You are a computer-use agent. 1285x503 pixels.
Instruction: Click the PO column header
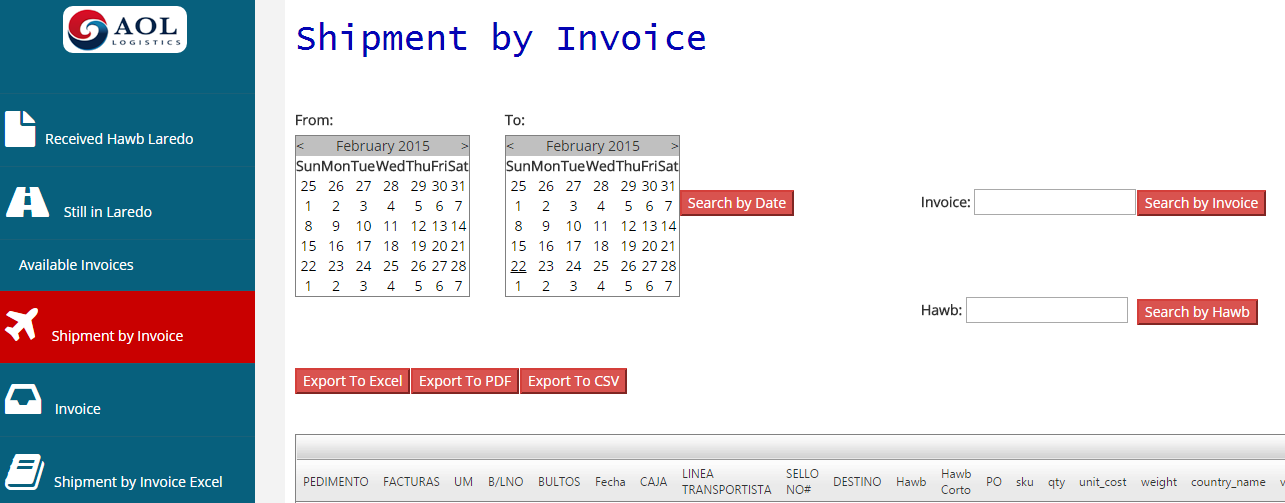coord(994,482)
